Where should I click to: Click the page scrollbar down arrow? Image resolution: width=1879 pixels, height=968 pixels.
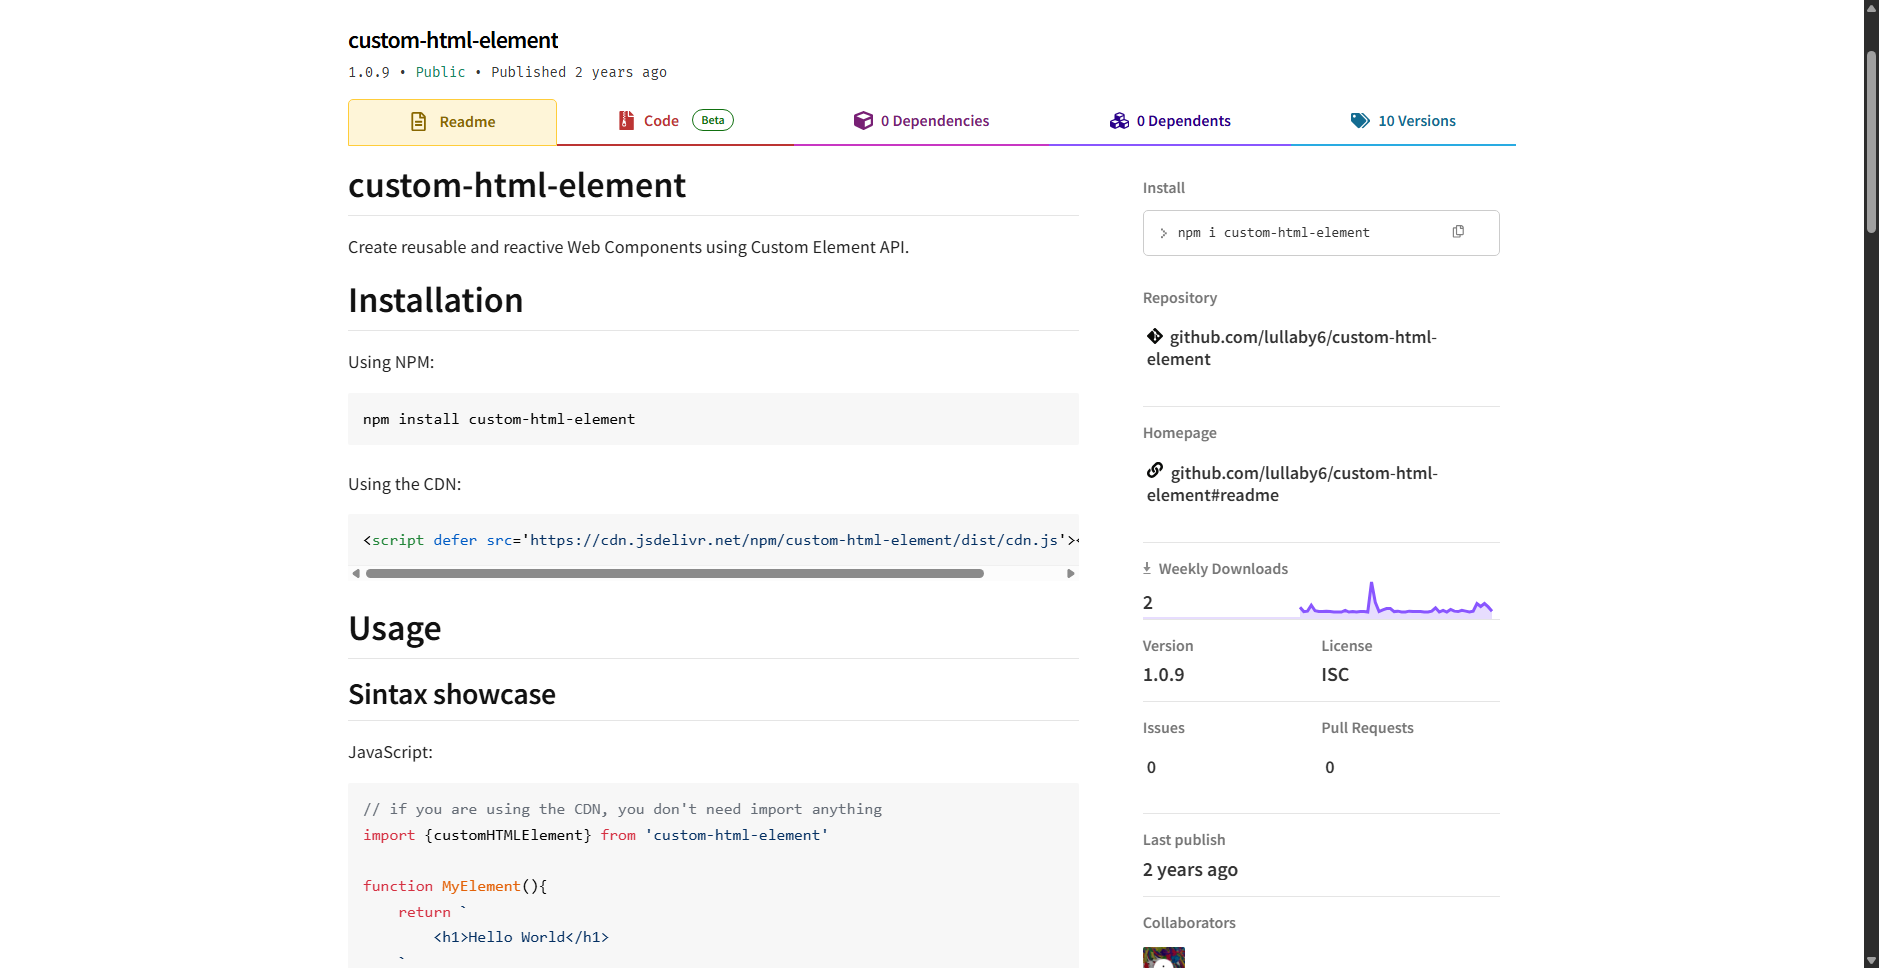point(1871,960)
